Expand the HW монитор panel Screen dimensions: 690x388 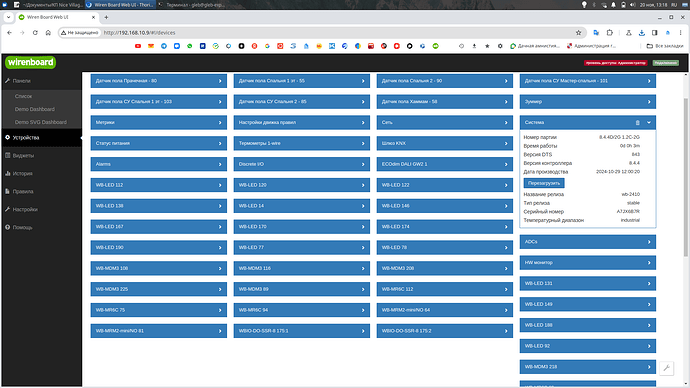pos(587,263)
